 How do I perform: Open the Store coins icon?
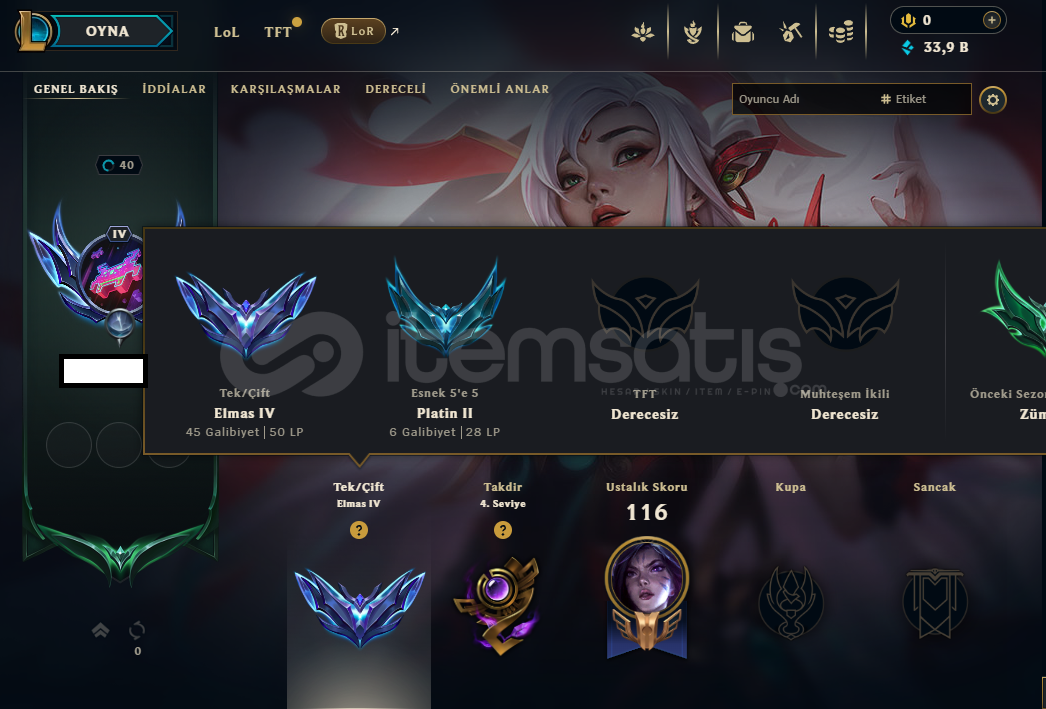(x=841, y=31)
